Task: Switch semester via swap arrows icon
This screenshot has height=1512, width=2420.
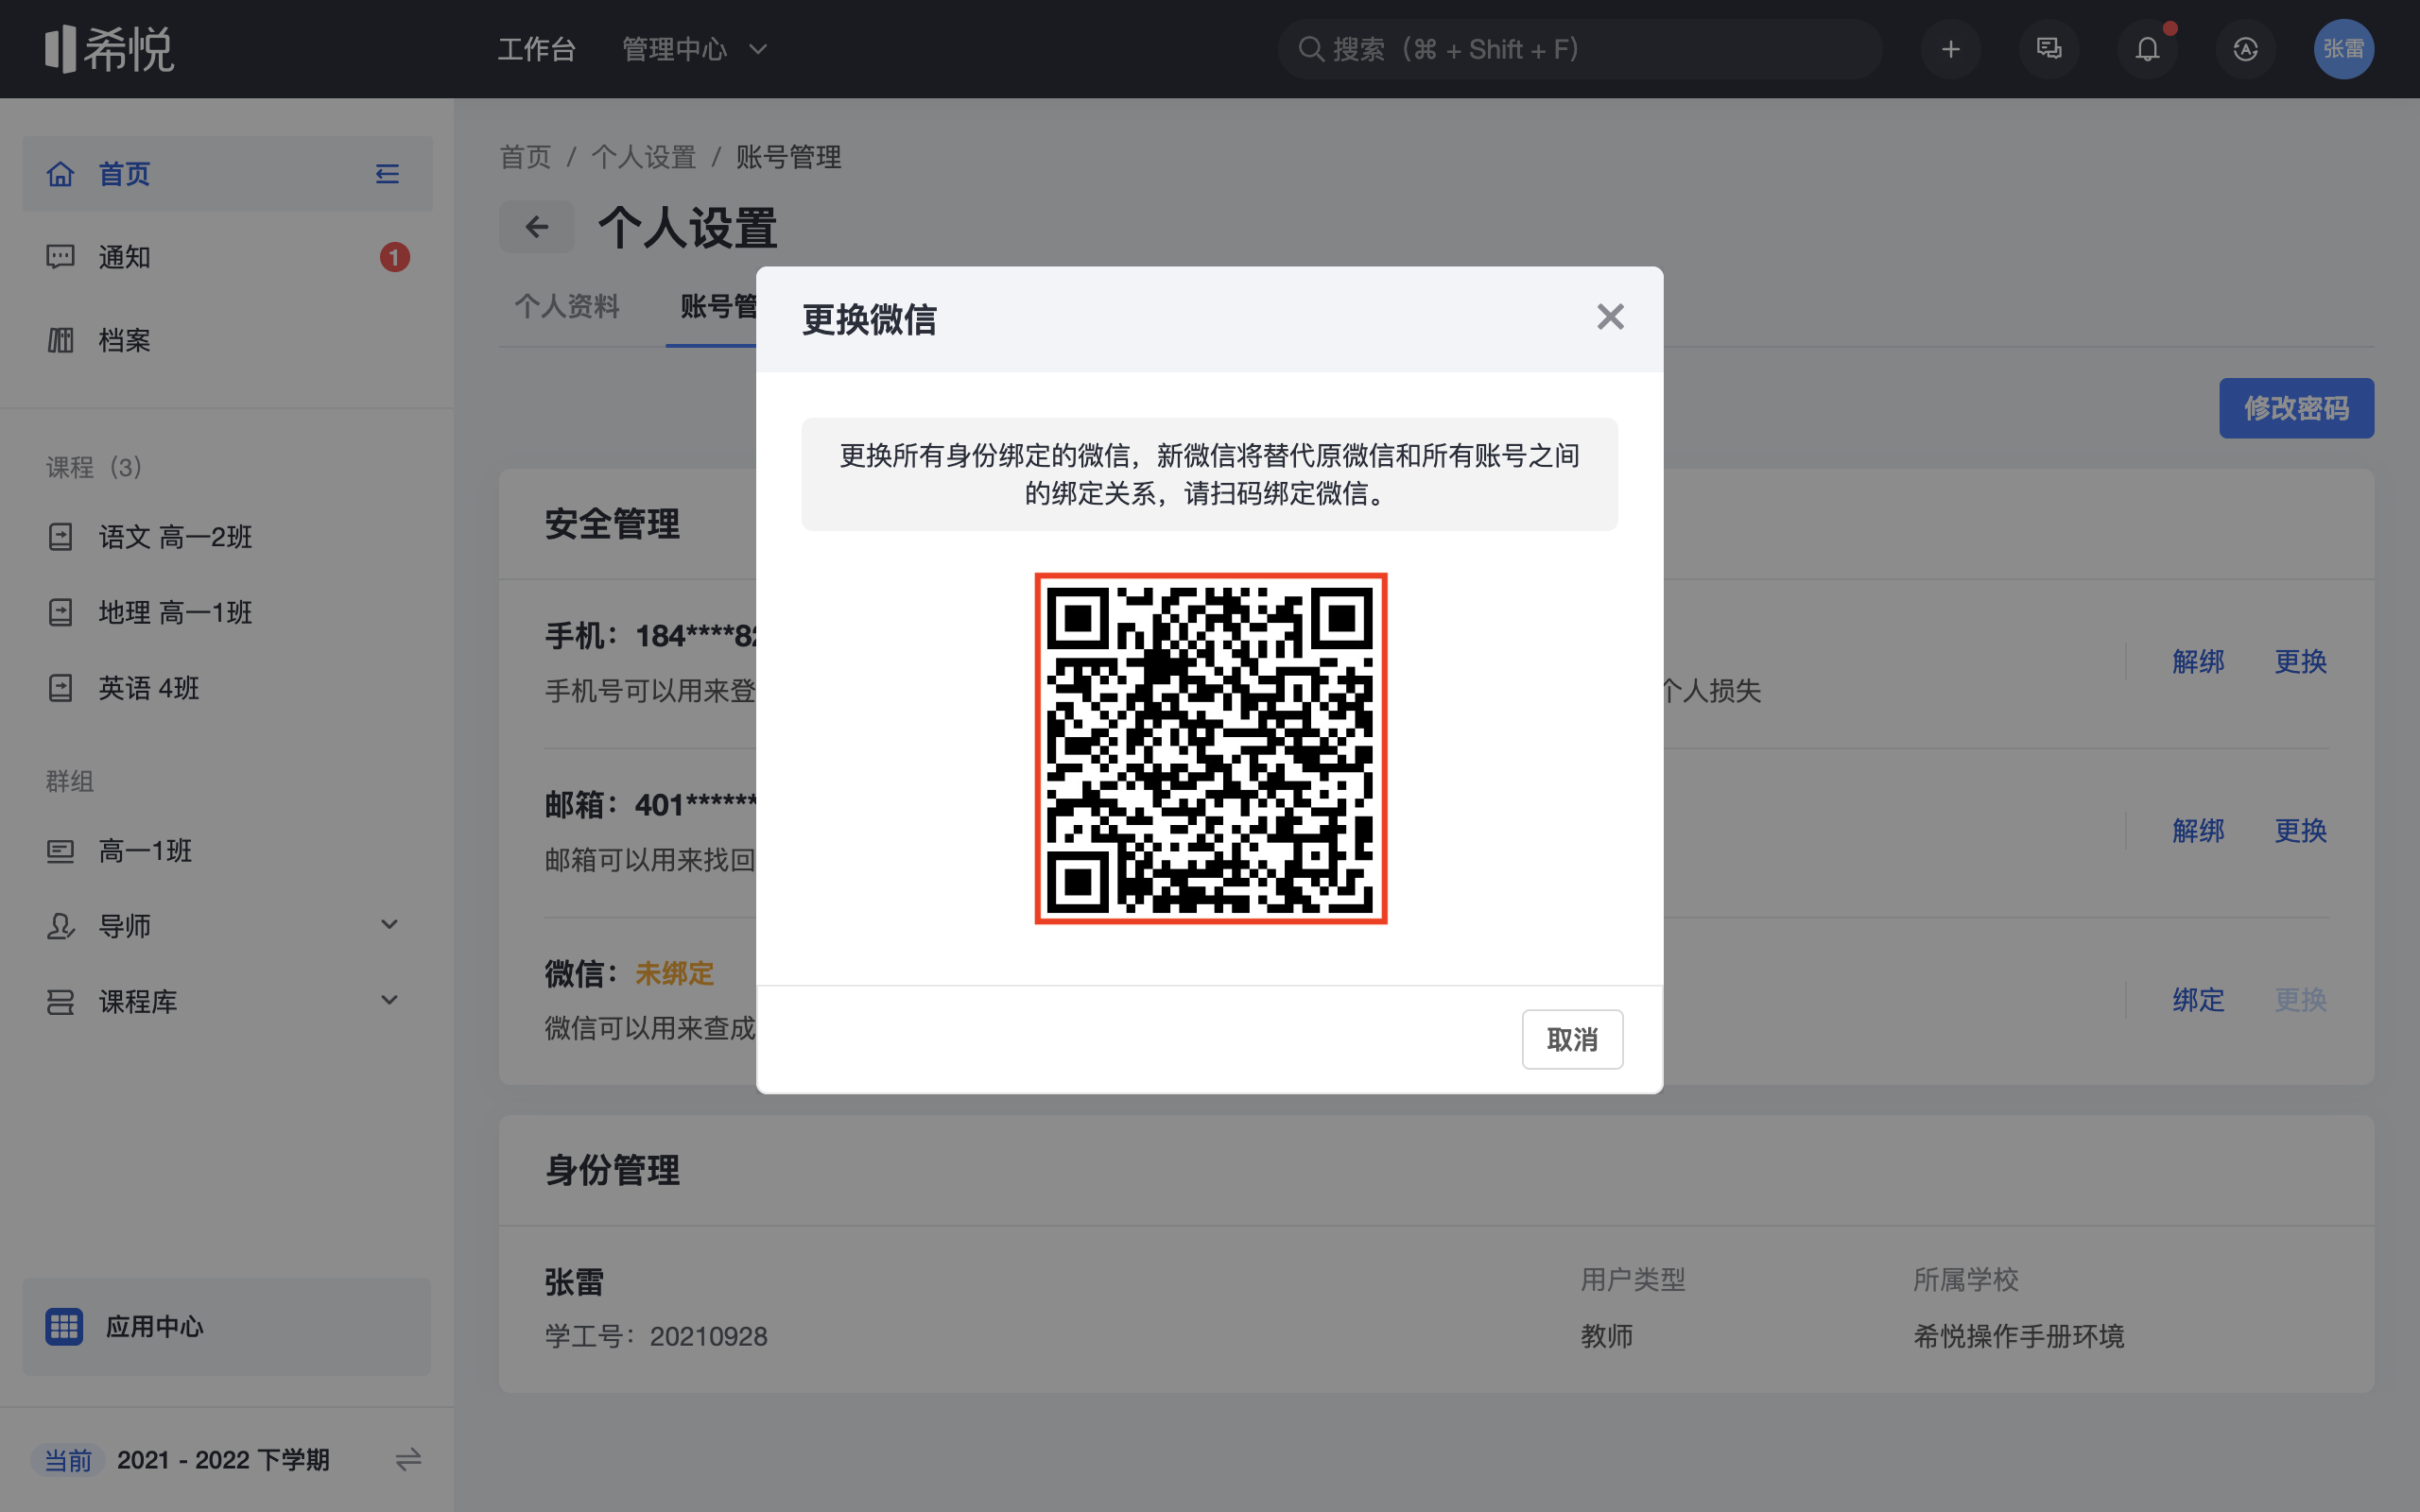Action: 408,1460
